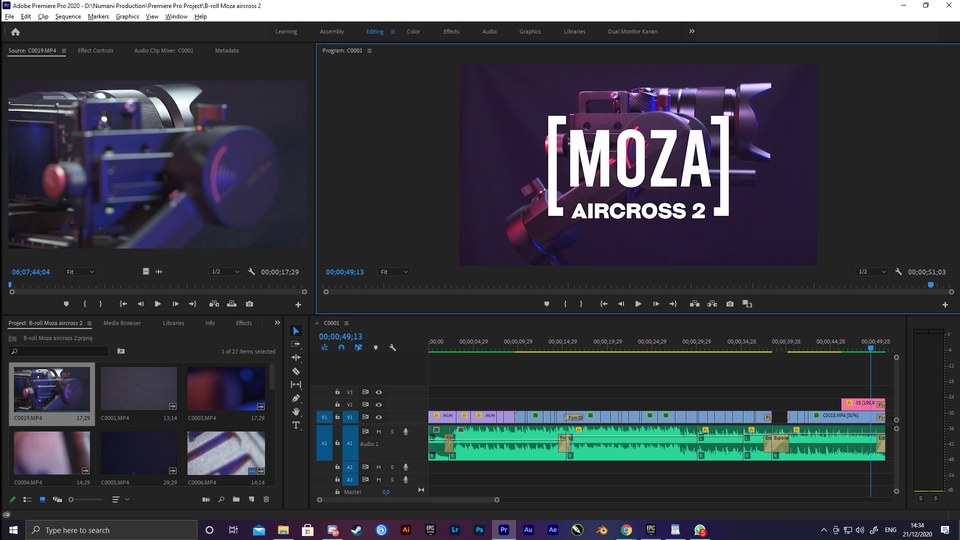The image size is (960, 540).
Task: Export frame from Program monitor camera icon
Action: pyautogui.click(x=730, y=304)
